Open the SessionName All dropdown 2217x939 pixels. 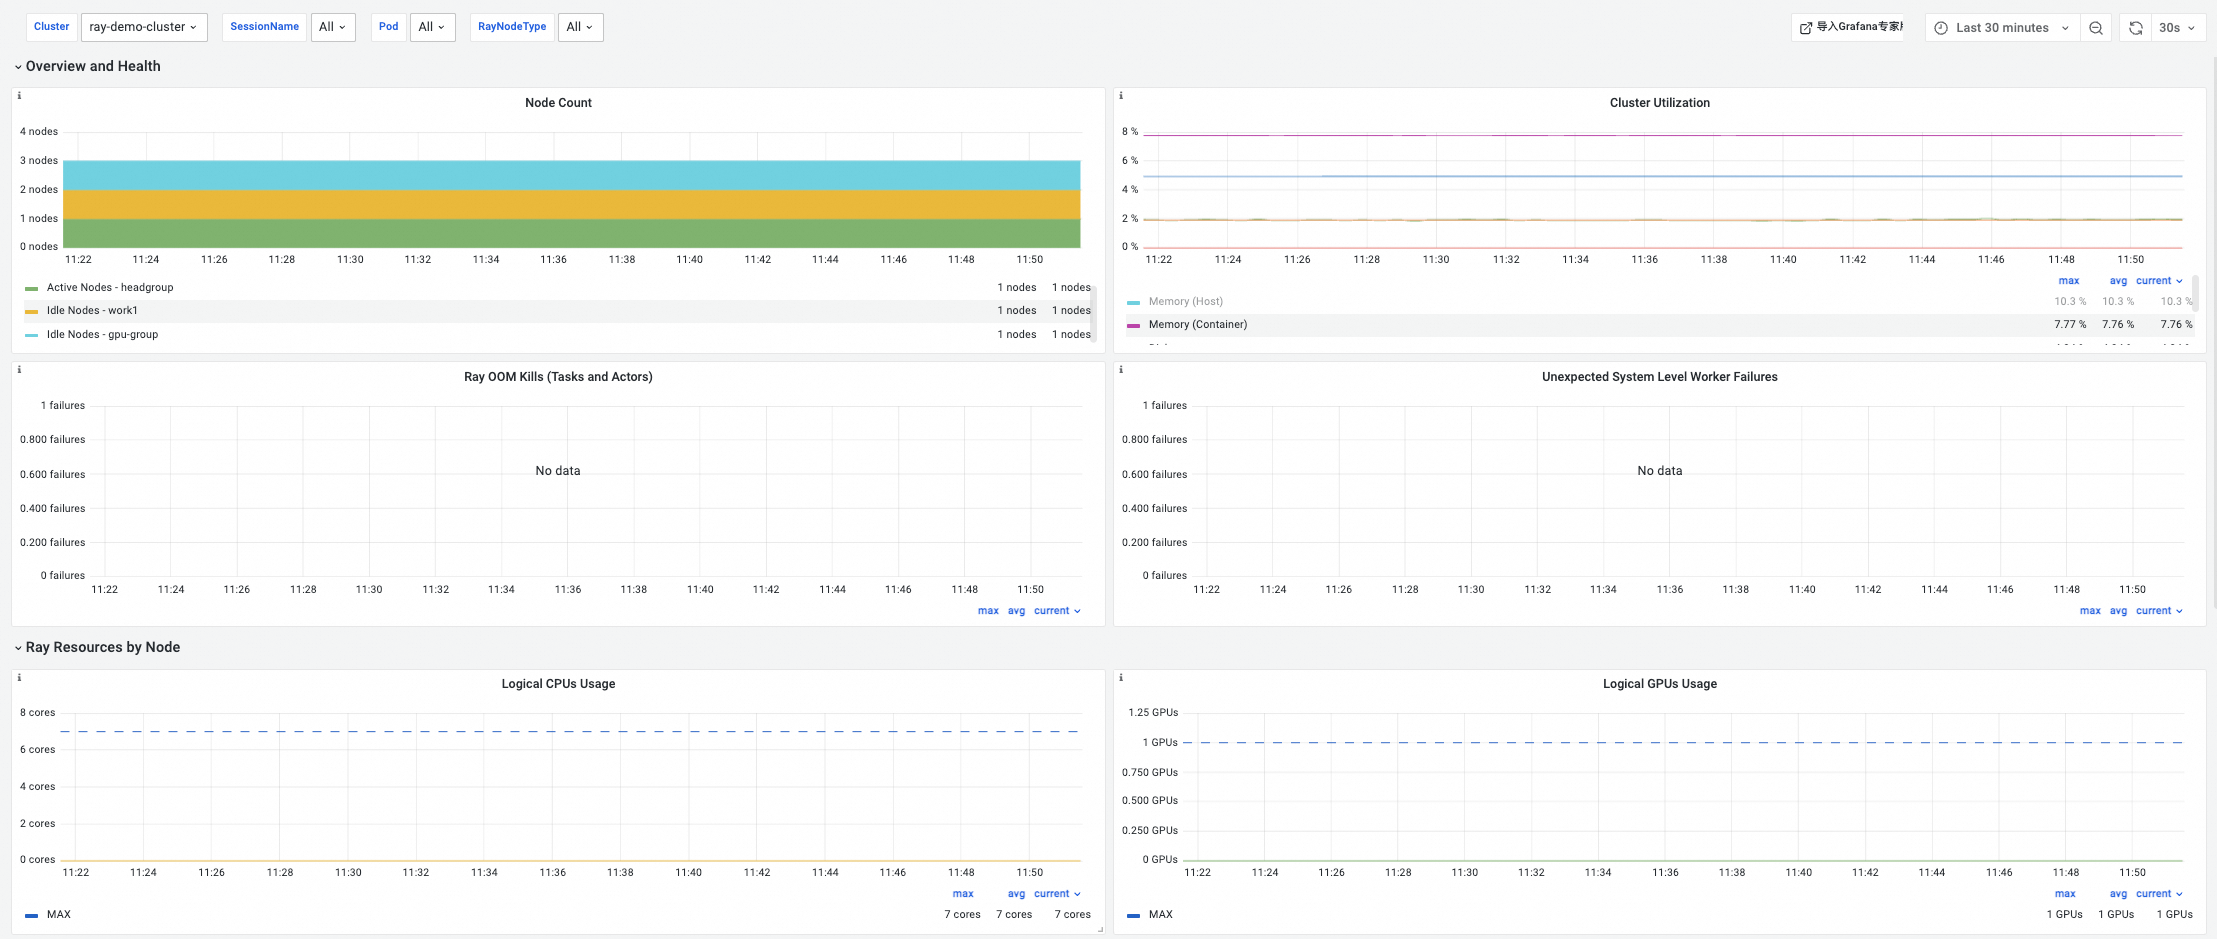click(333, 27)
